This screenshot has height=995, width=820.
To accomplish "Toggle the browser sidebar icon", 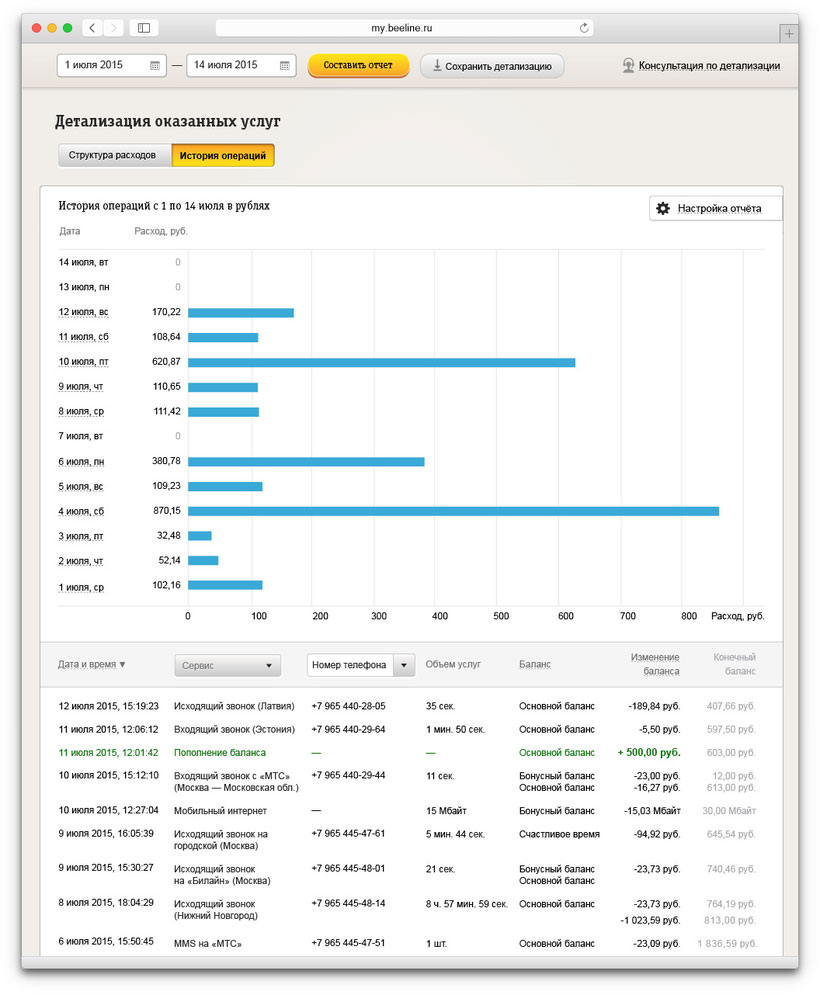I will point(144,28).
